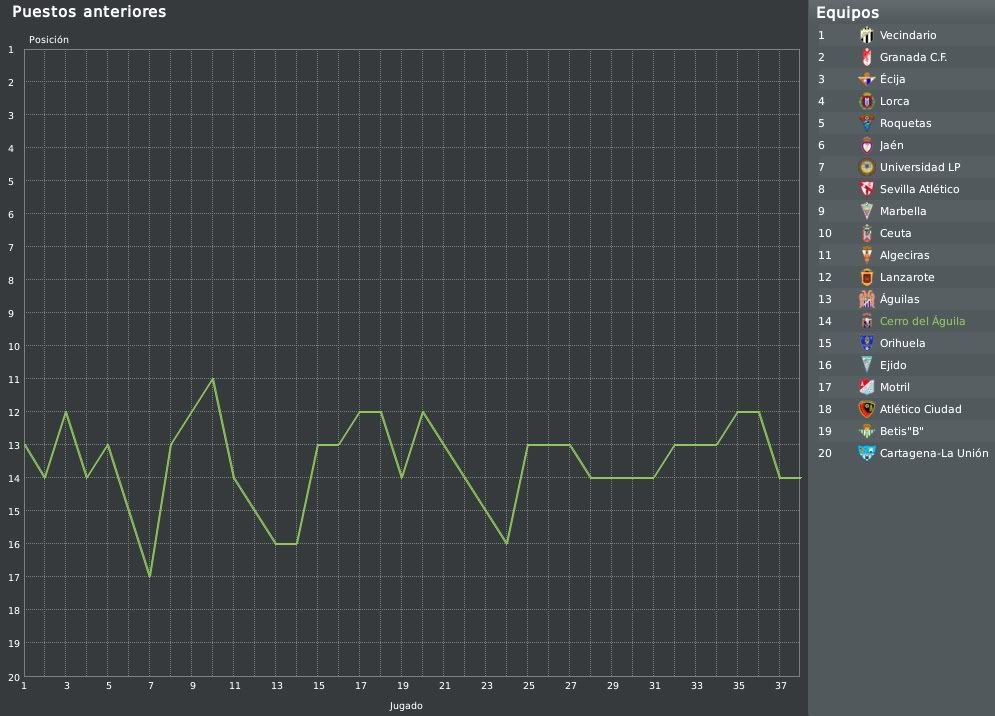Click graph dip at matchday 24

click(x=506, y=543)
